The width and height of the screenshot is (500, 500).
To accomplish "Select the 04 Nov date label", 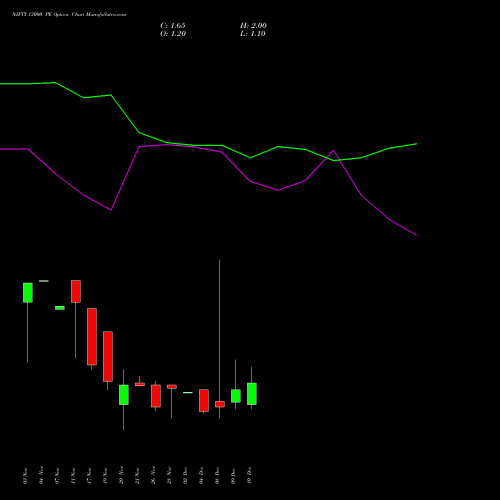I will click(x=41, y=476).
